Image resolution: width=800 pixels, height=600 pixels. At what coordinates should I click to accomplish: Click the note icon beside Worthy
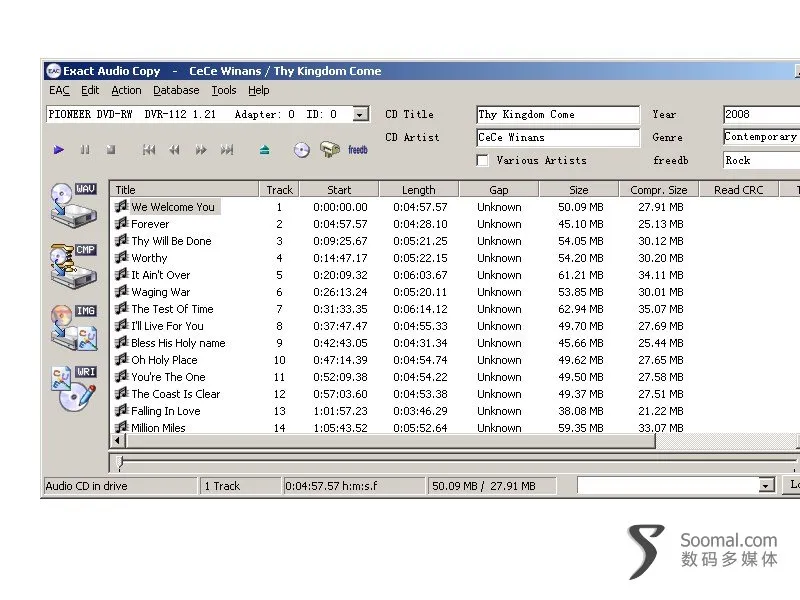[121, 257]
